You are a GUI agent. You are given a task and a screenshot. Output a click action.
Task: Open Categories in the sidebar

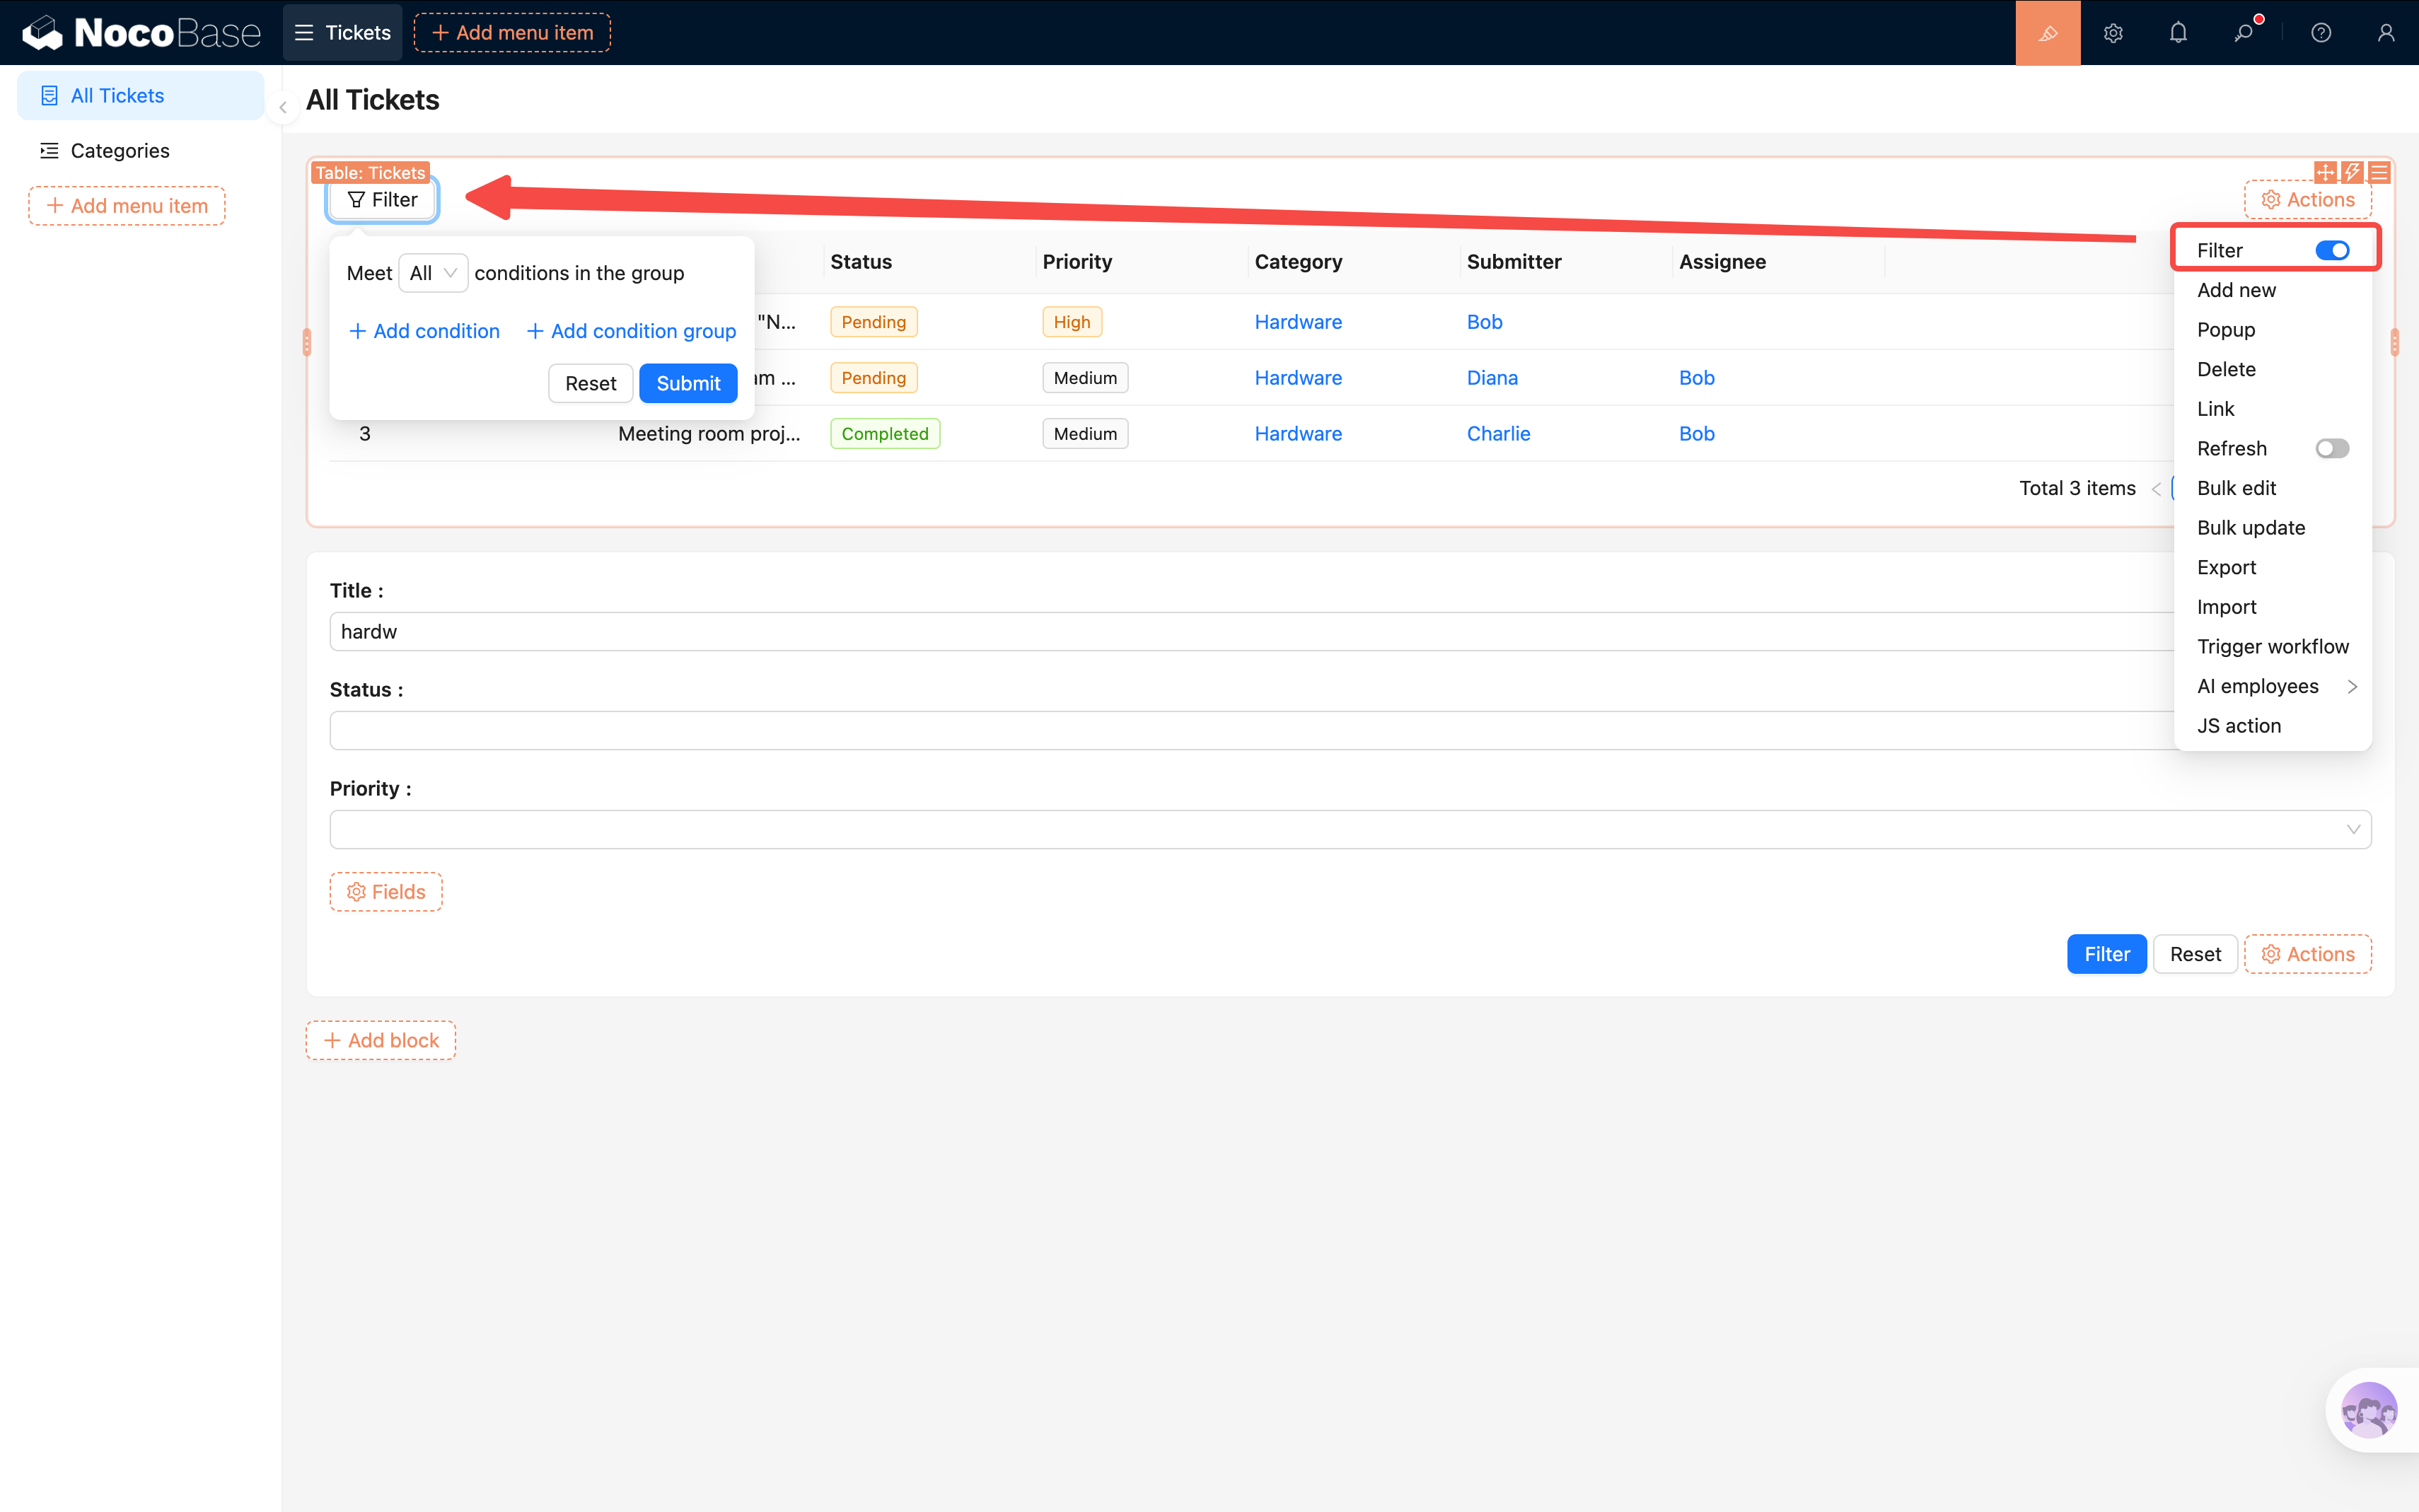tap(120, 150)
